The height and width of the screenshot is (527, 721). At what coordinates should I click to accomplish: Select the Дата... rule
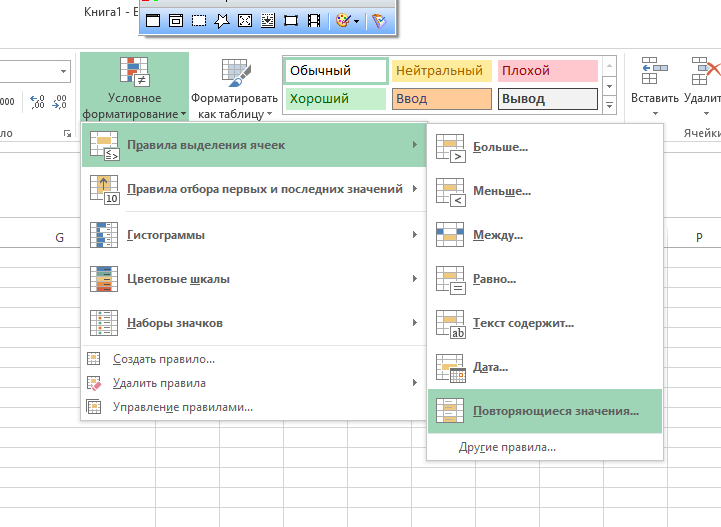click(545, 367)
